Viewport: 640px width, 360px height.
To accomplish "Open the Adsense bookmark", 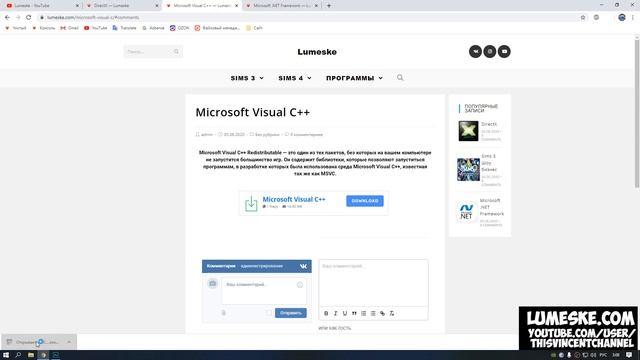I will point(153,28).
